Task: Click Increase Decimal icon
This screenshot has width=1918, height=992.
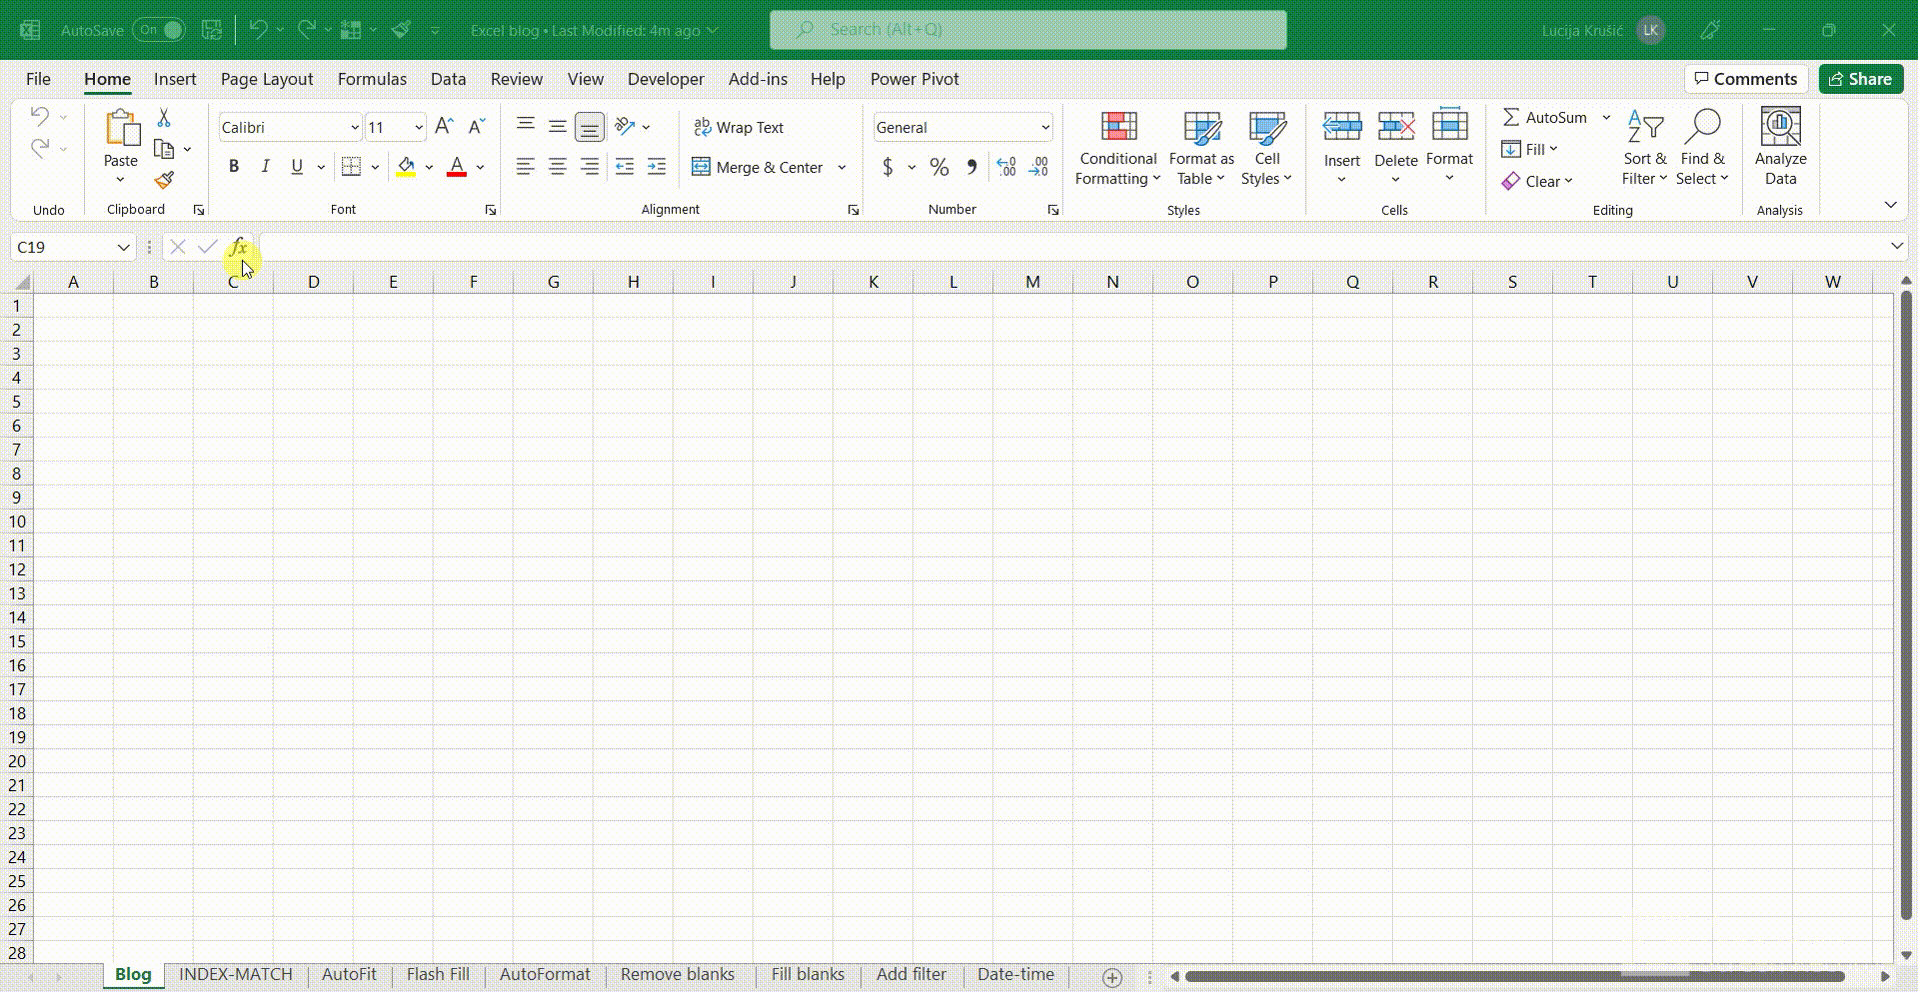Action: click(1006, 167)
